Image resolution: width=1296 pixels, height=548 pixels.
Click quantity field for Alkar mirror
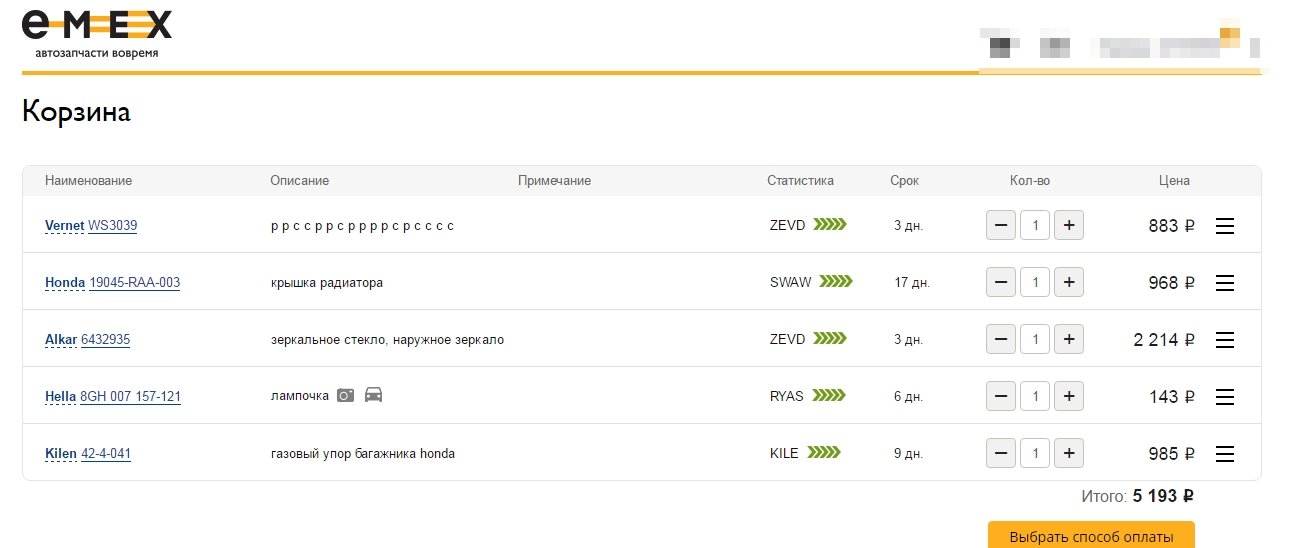point(1035,340)
